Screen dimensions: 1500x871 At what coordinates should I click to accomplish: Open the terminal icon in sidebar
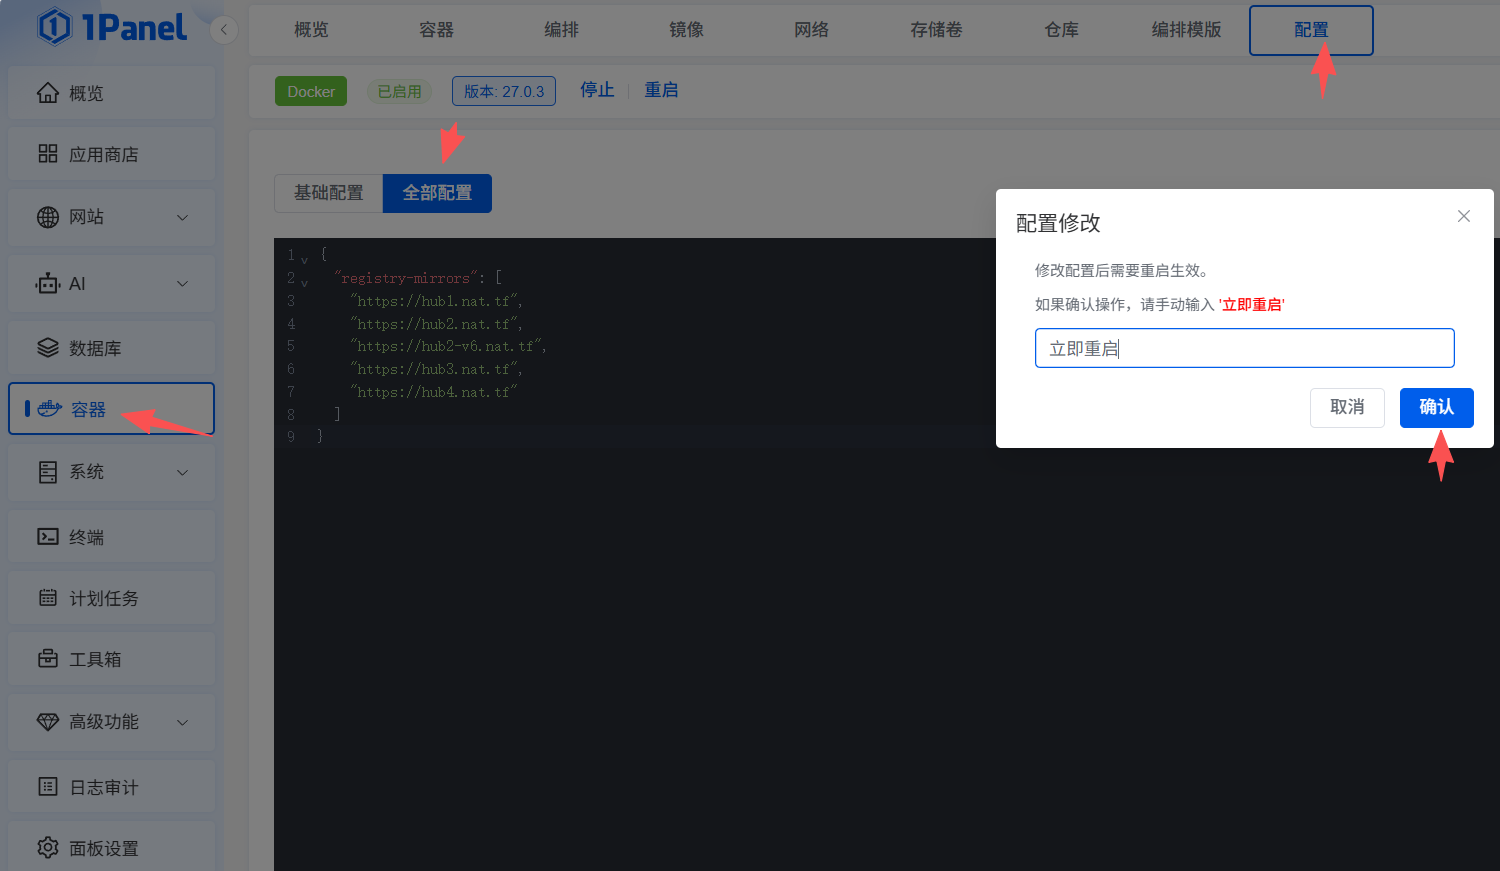click(x=48, y=537)
